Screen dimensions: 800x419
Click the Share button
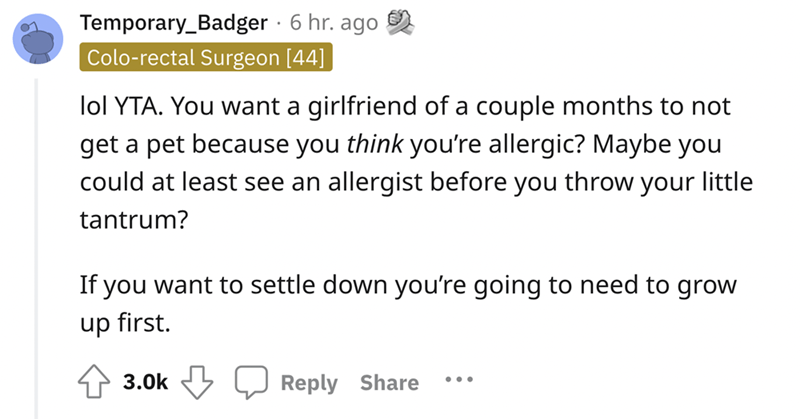click(389, 382)
